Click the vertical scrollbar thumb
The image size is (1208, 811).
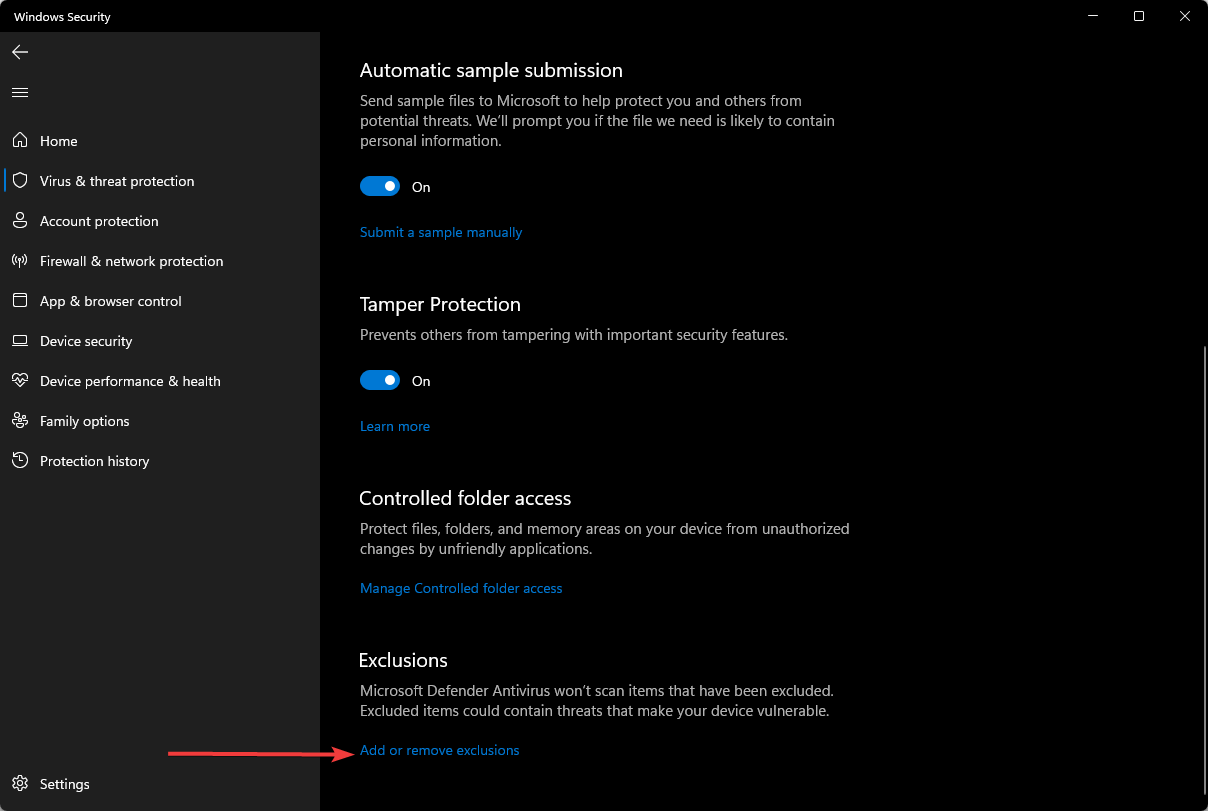coord(1204,570)
